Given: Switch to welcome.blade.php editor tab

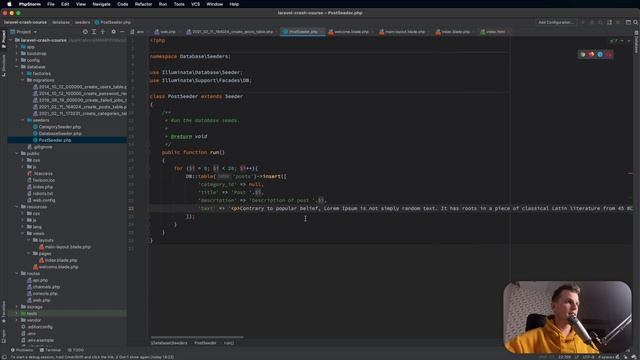Looking at the screenshot, I should click(348, 31).
